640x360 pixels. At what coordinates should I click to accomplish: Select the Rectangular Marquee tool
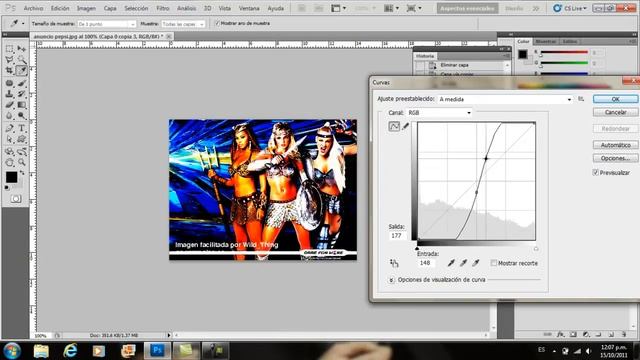click(x=9, y=49)
